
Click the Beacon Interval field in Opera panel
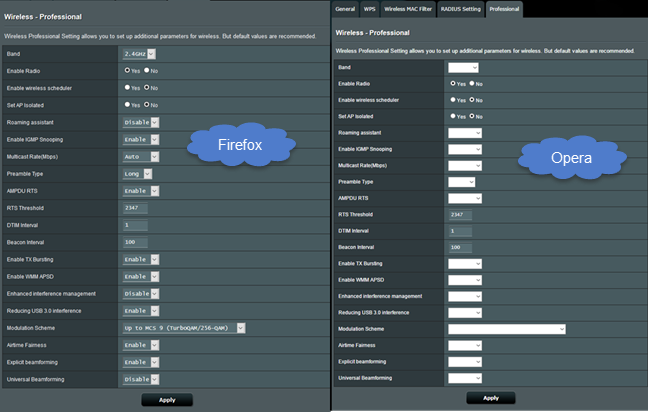tap(460, 247)
